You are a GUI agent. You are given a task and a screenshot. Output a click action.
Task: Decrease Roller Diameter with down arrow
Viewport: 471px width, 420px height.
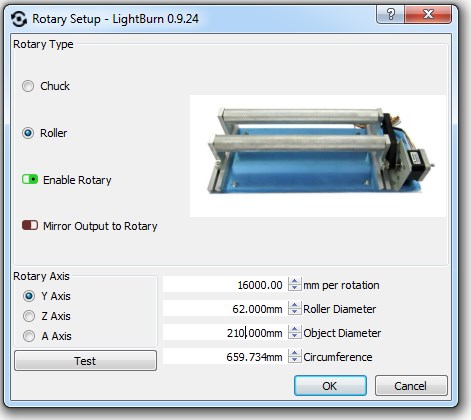(294, 312)
